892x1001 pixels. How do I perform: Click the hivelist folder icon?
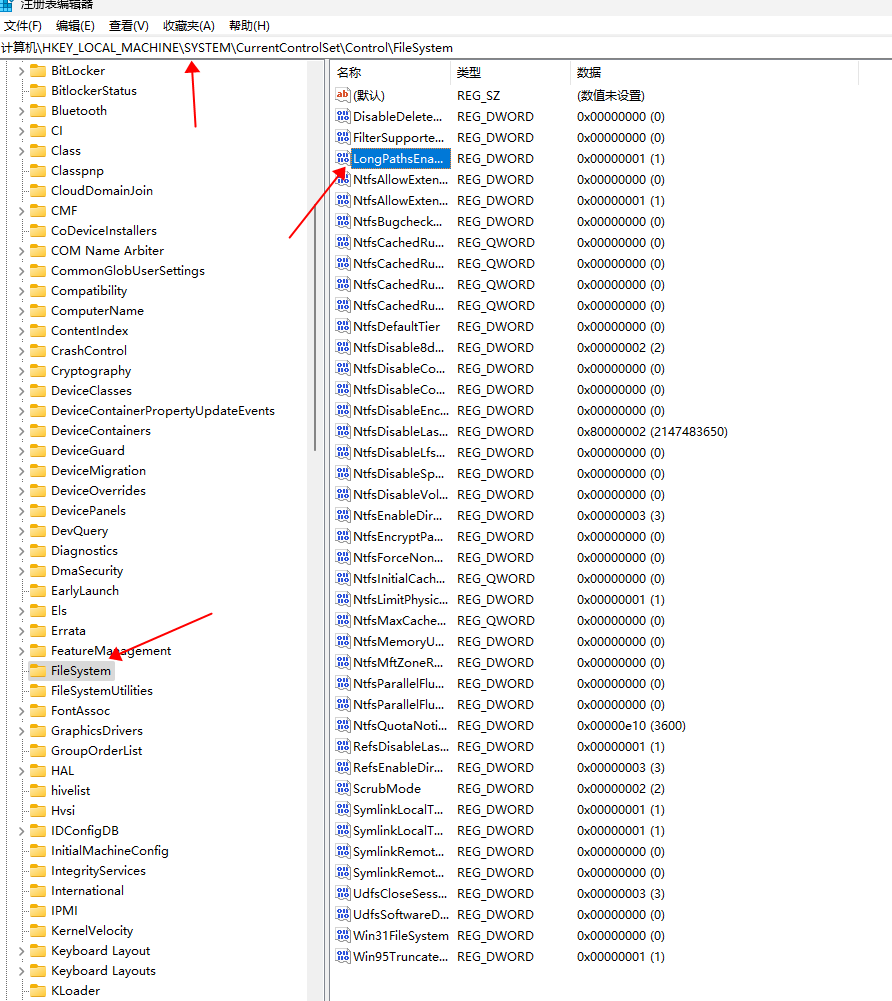[38, 790]
